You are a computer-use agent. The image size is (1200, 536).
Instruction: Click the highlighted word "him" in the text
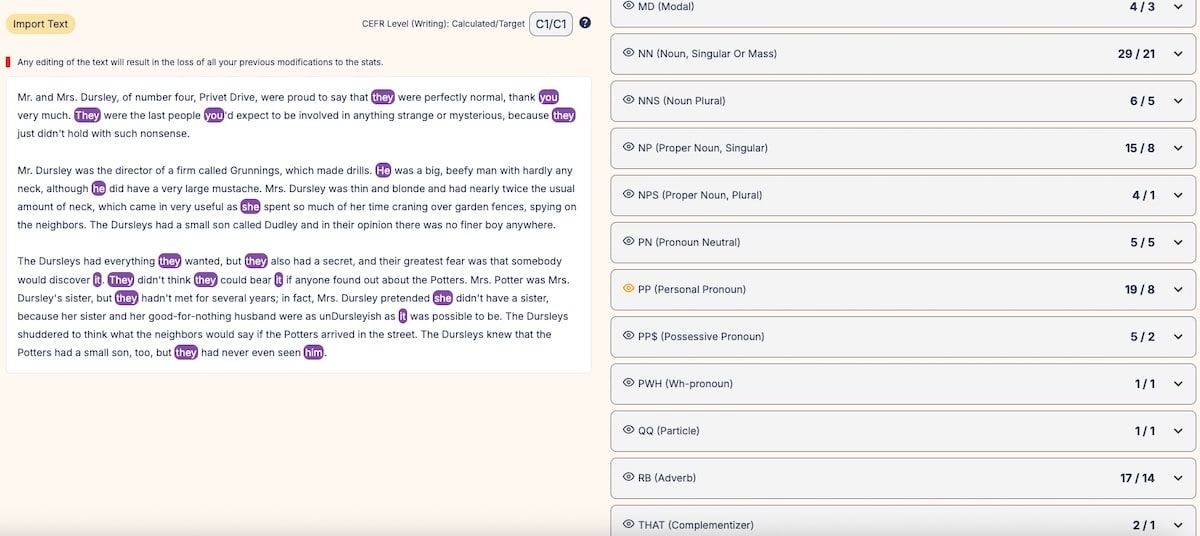[314, 353]
